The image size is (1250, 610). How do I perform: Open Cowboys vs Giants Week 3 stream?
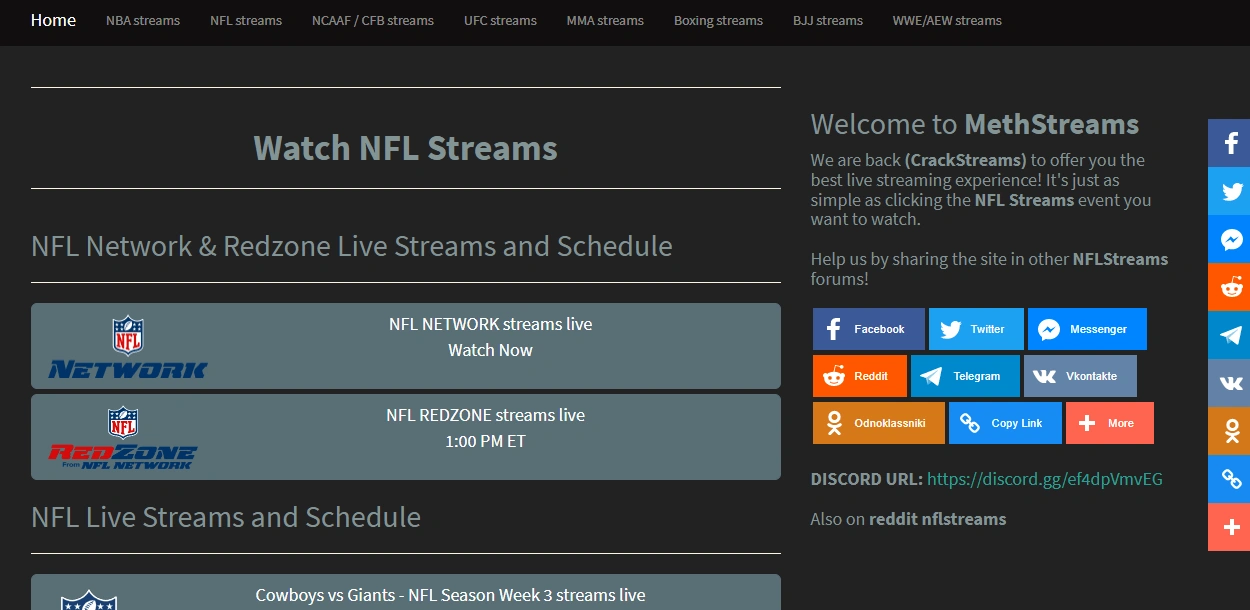[x=406, y=592]
